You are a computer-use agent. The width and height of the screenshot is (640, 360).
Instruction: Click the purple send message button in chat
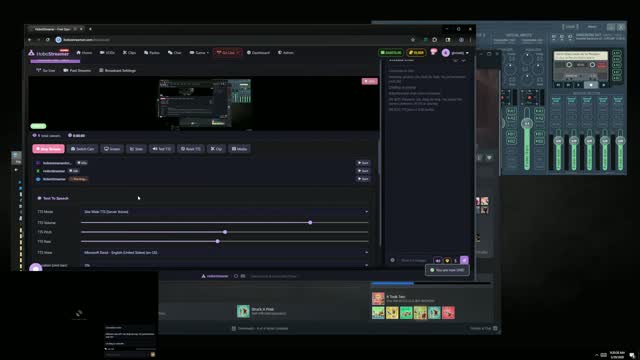click(x=464, y=260)
